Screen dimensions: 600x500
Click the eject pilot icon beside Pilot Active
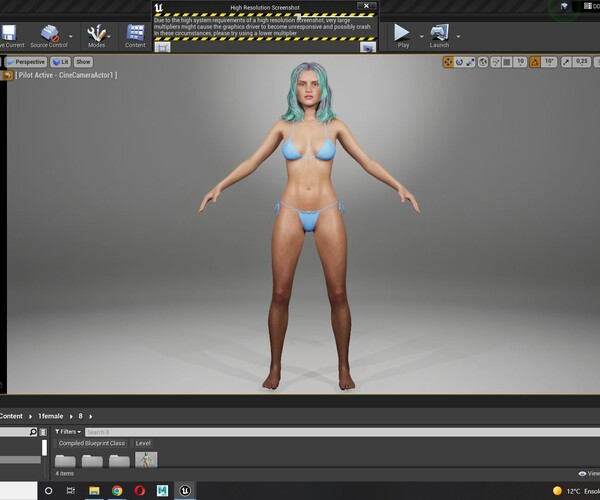click(7, 75)
